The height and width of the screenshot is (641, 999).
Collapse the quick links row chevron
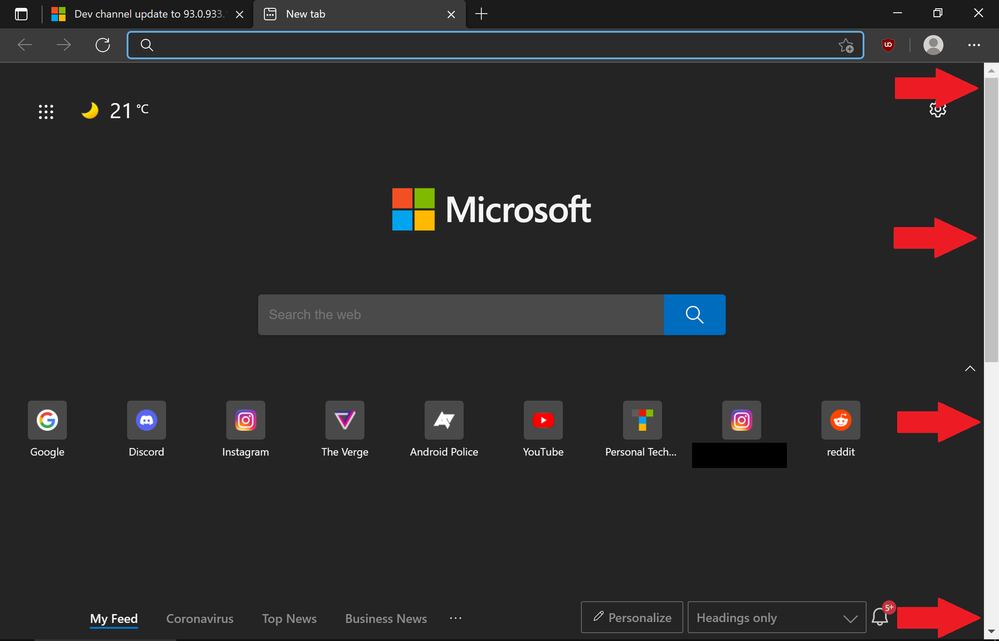pyautogui.click(x=969, y=369)
